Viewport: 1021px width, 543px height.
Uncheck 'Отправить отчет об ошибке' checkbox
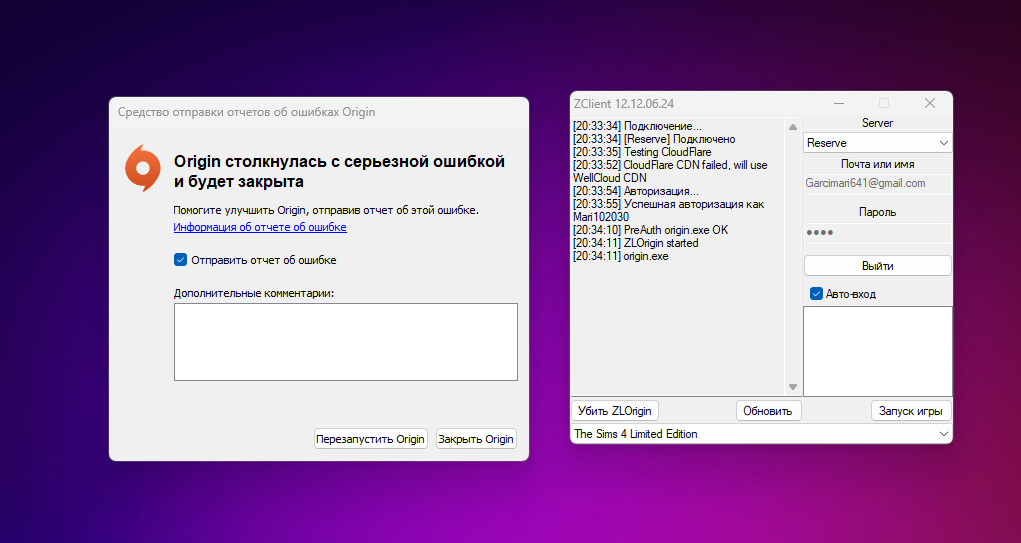[x=181, y=260]
